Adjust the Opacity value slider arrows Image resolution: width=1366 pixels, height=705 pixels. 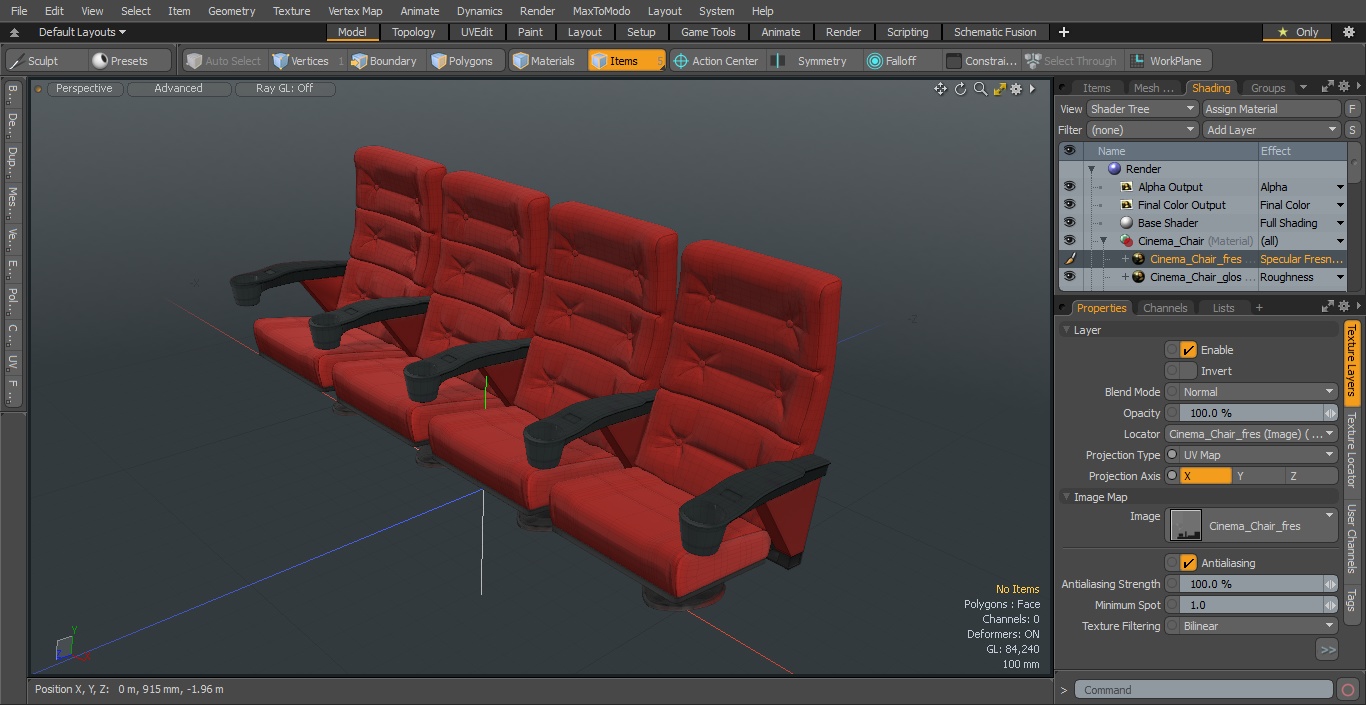[1330, 413]
